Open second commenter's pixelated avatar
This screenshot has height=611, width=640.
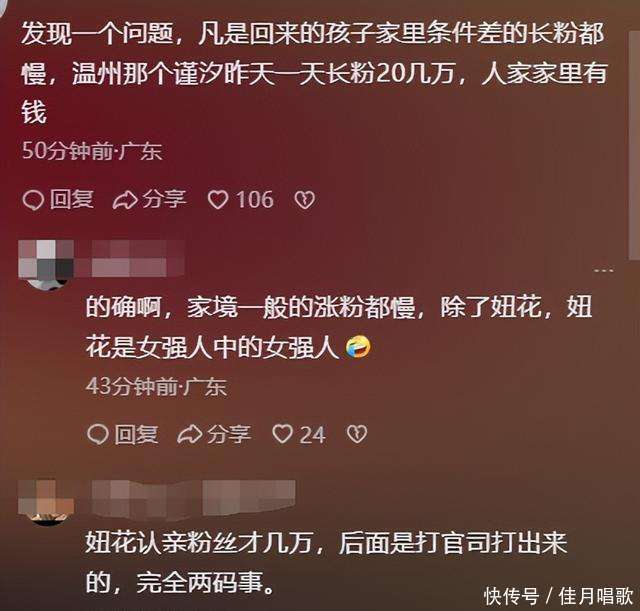(x=46, y=265)
